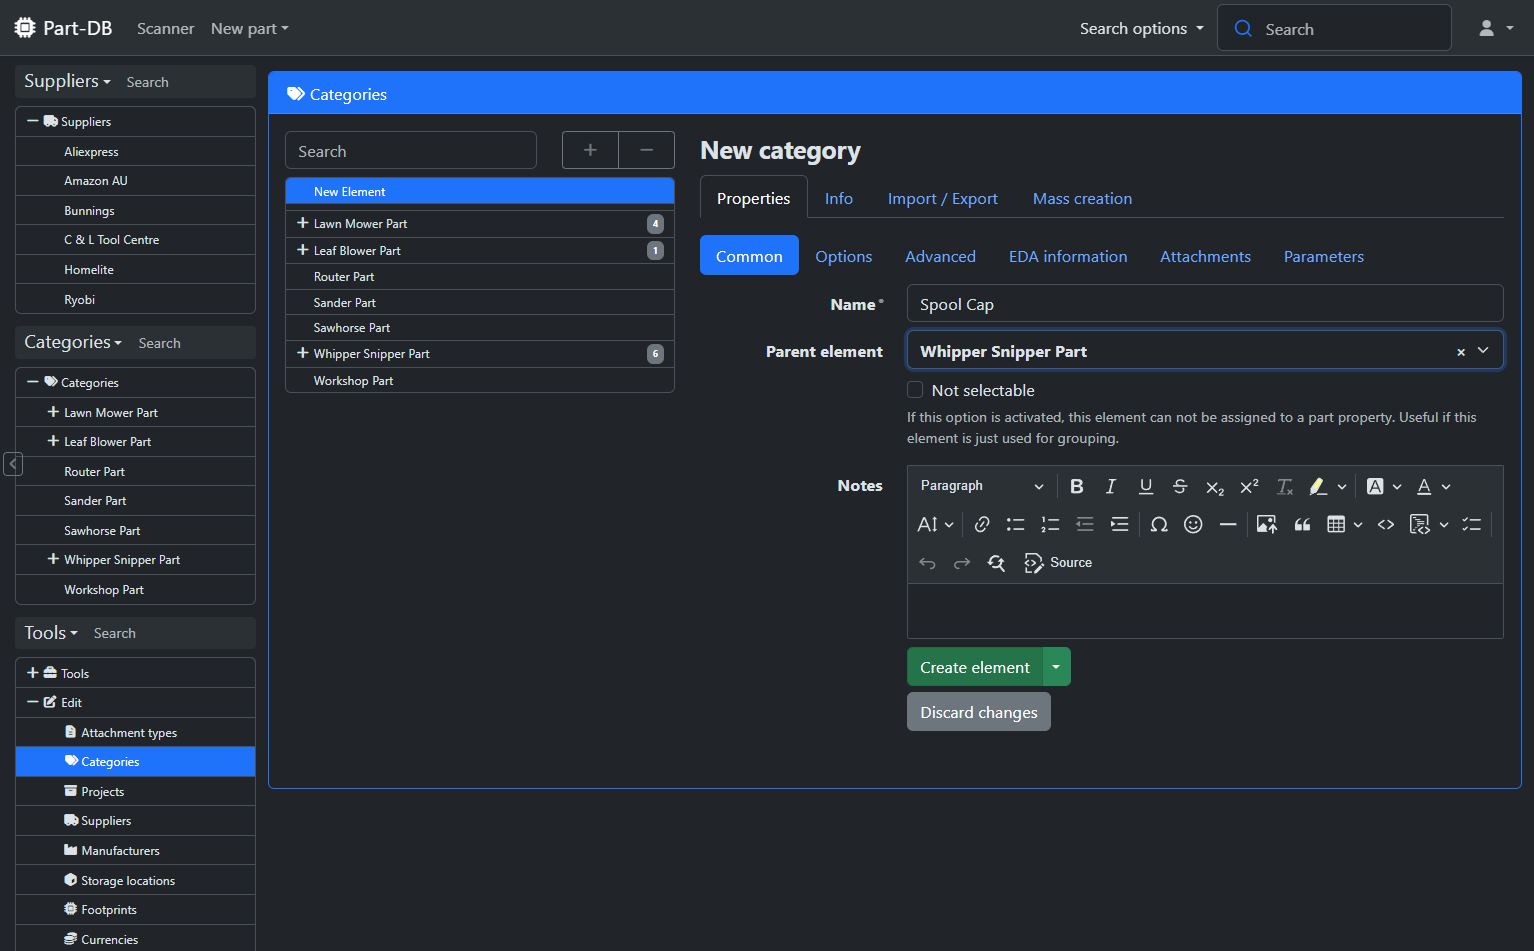1534x951 pixels.
Task: Toggle superscript formatting
Action: pyautogui.click(x=1249, y=486)
